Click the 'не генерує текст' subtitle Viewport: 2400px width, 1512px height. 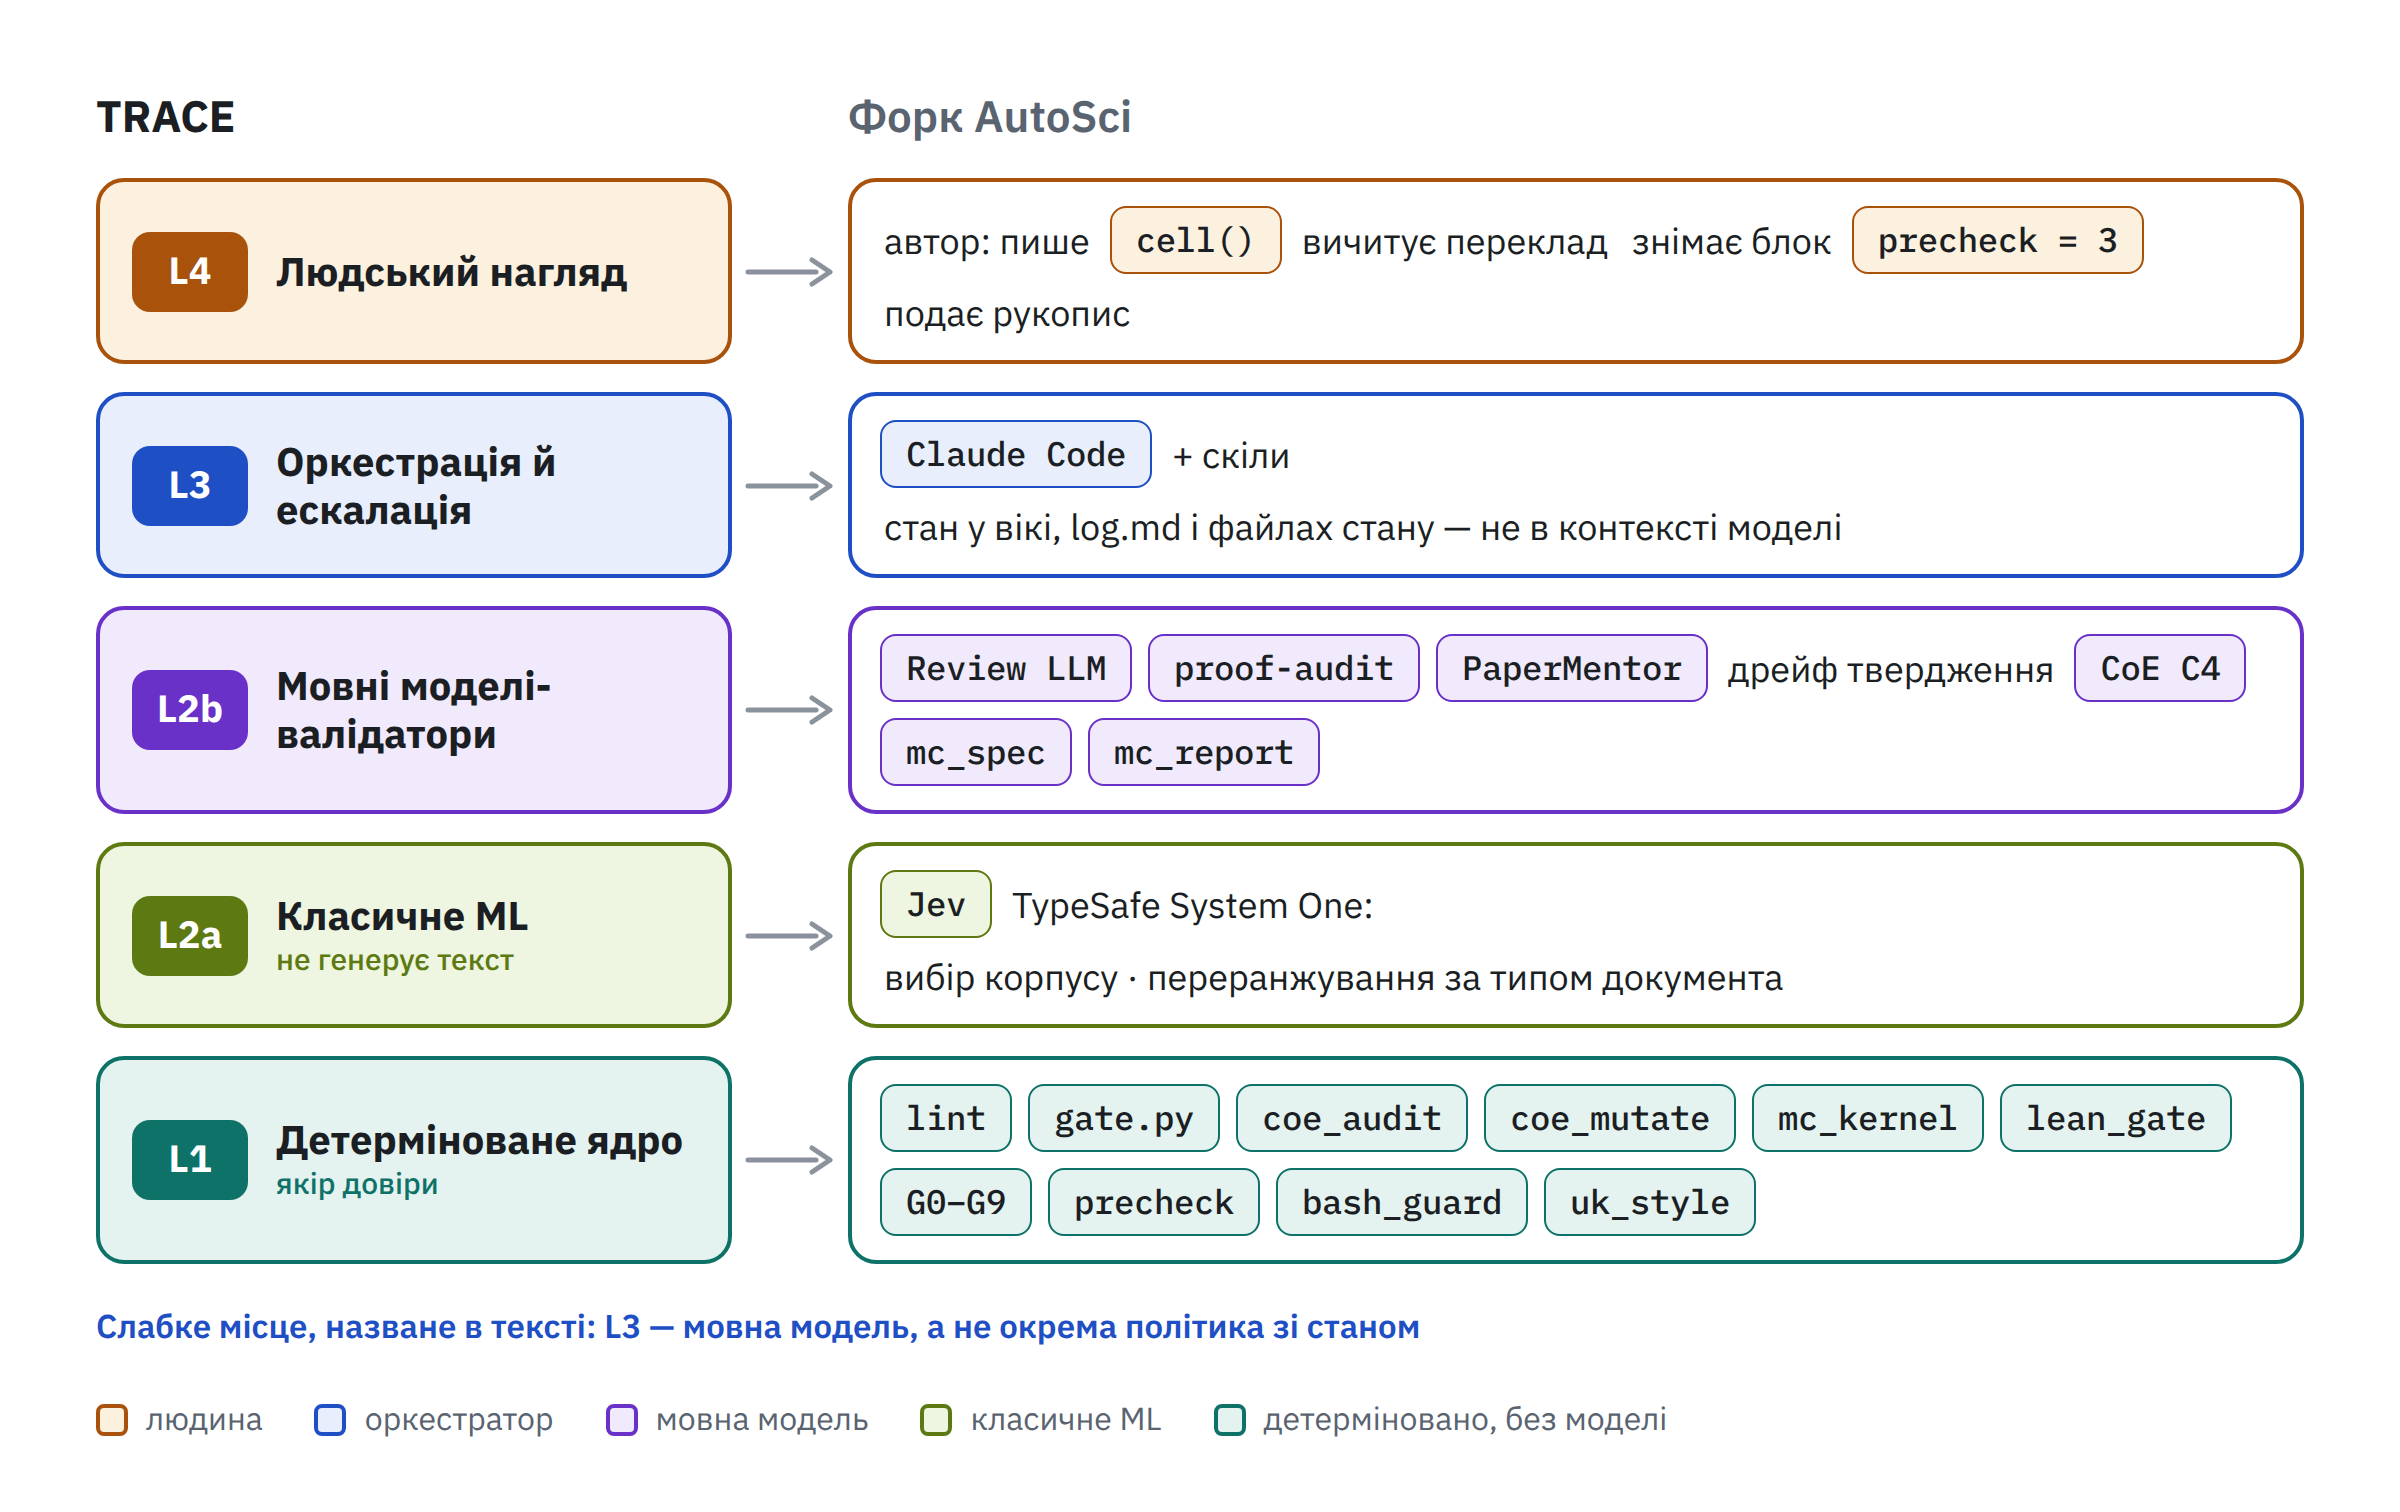coord(395,960)
